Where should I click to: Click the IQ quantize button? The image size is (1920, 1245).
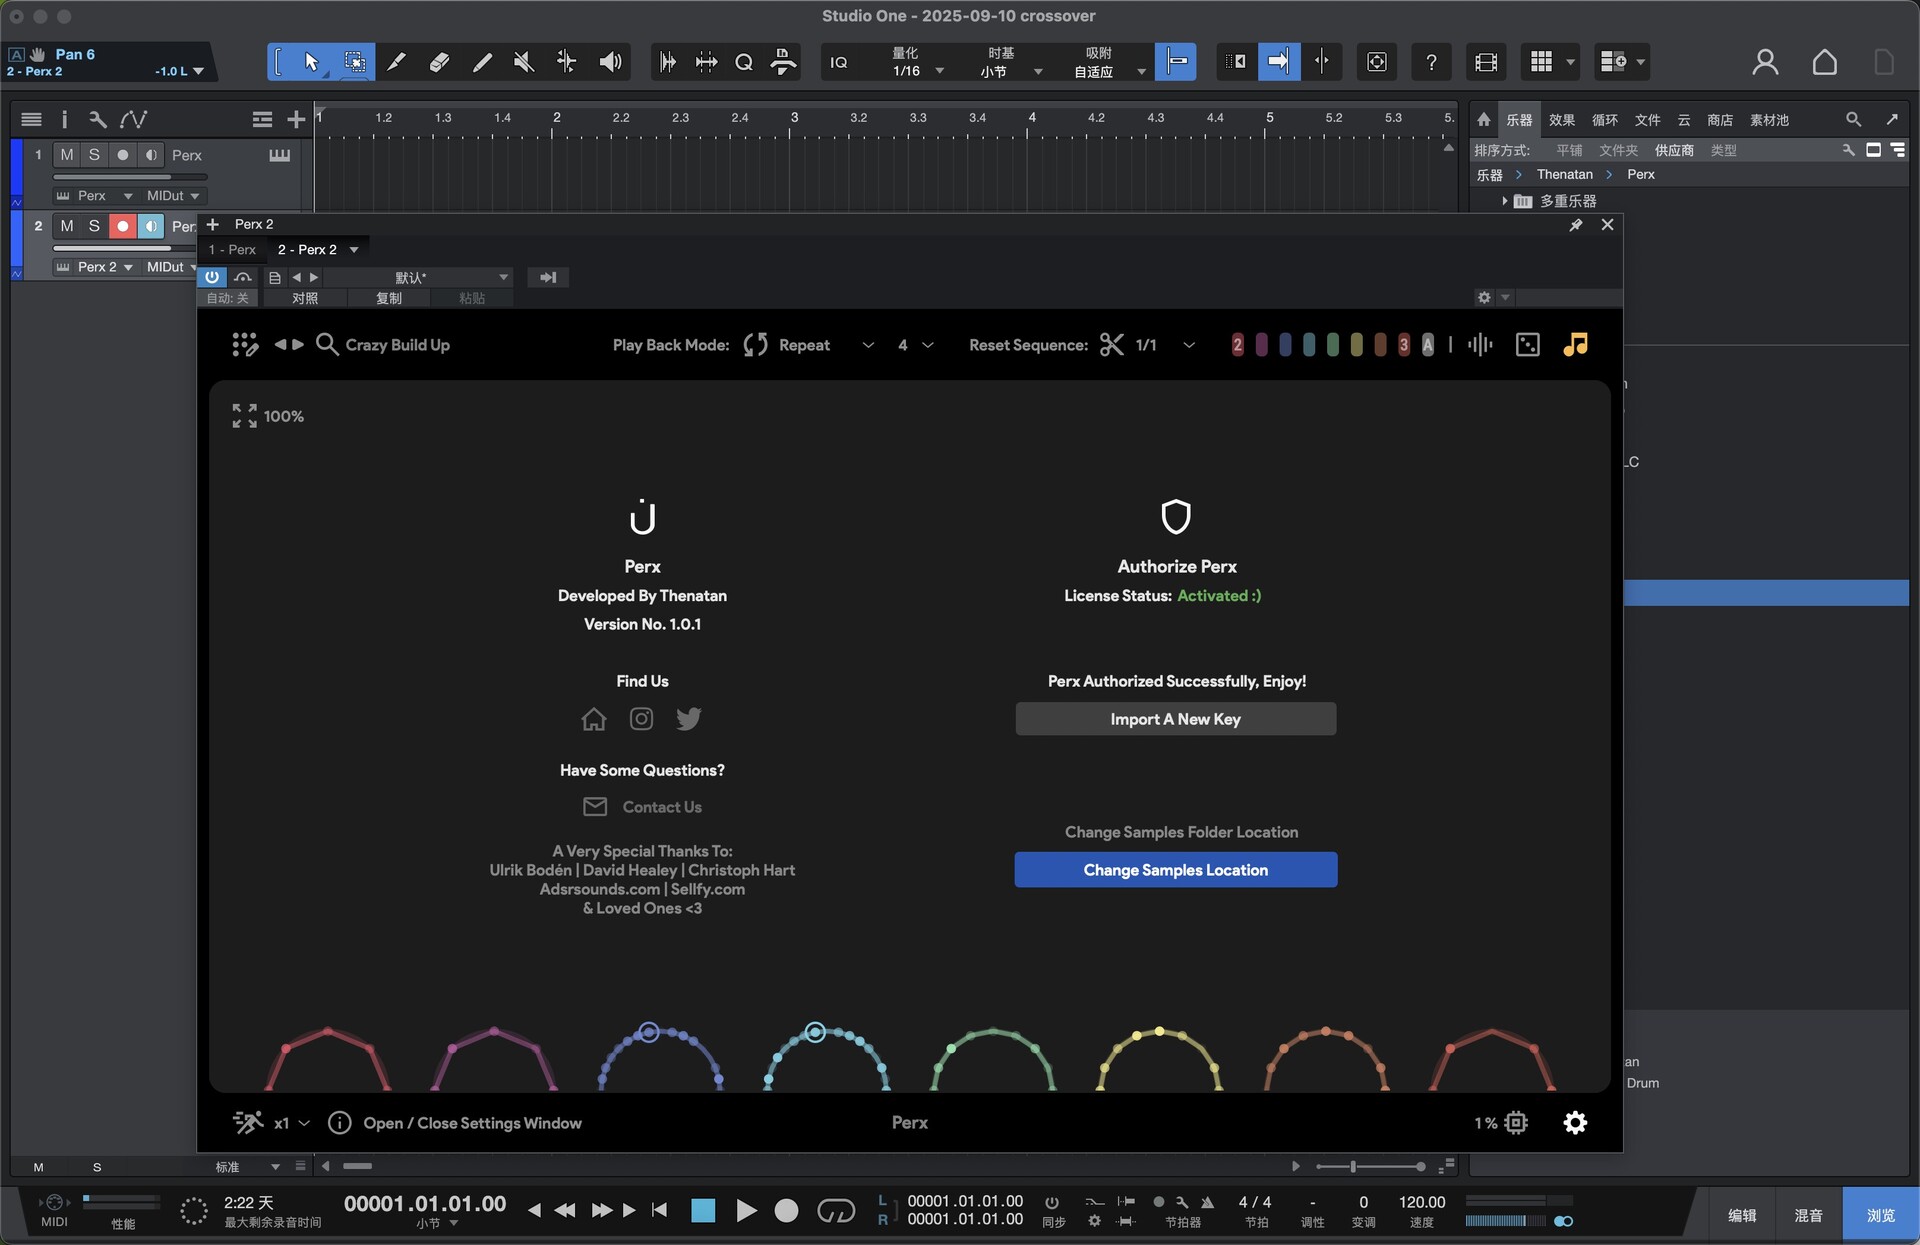(839, 62)
